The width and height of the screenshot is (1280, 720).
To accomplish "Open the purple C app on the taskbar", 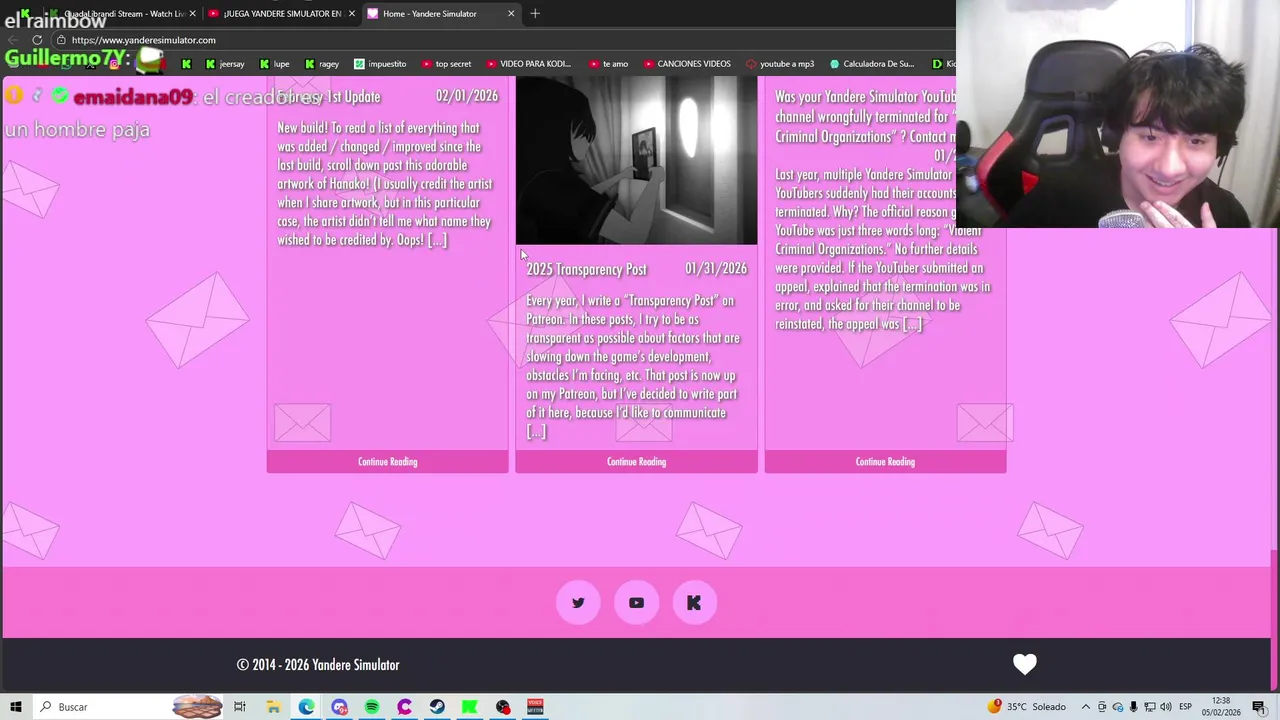I will [404, 707].
